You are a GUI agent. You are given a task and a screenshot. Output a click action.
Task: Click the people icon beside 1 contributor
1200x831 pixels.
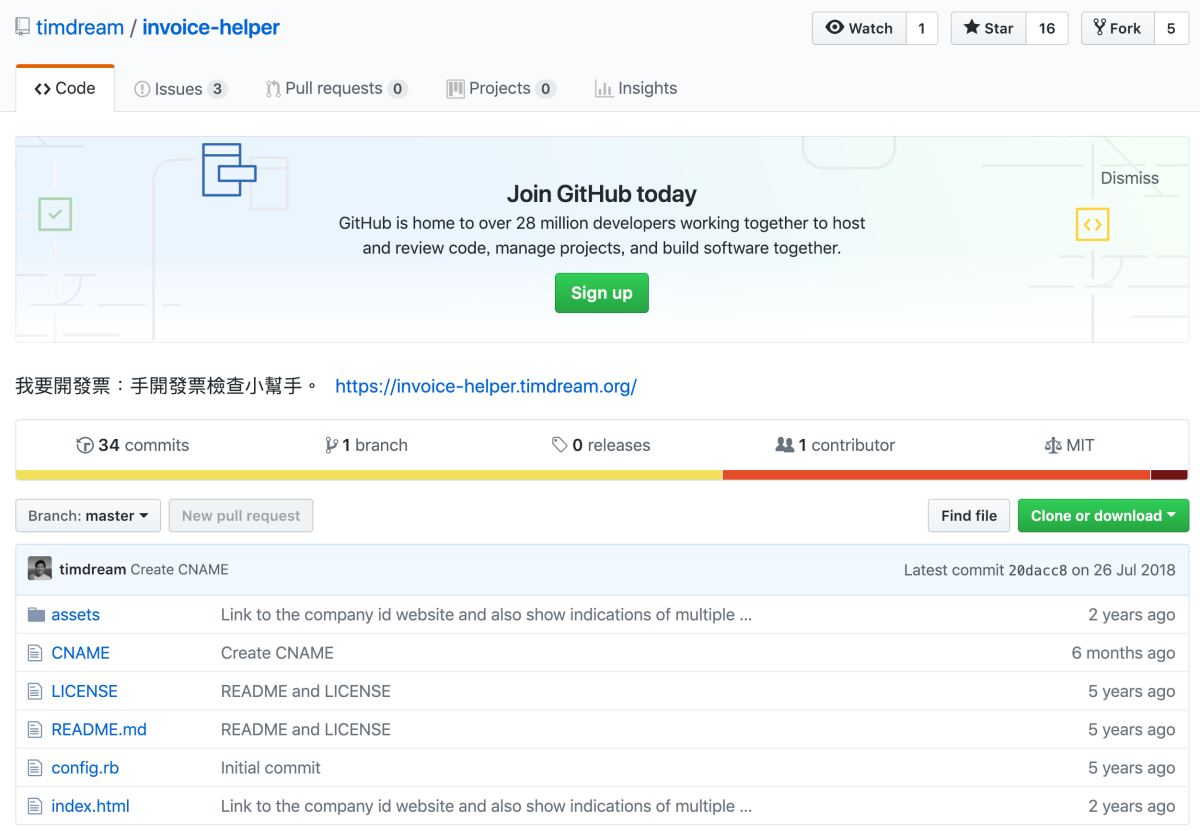pyautogui.click(x=785, y=445)
